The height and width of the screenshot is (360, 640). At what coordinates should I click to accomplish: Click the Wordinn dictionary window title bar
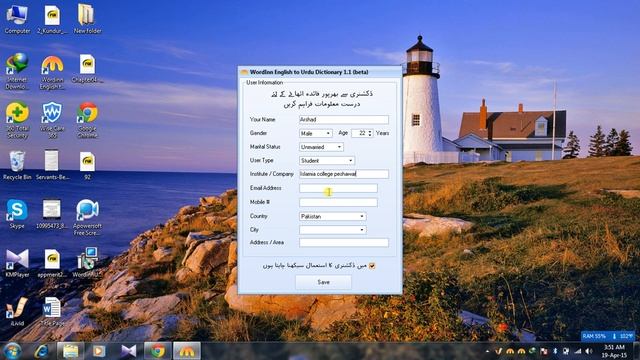pyautogui.click(x=320, y=72)
